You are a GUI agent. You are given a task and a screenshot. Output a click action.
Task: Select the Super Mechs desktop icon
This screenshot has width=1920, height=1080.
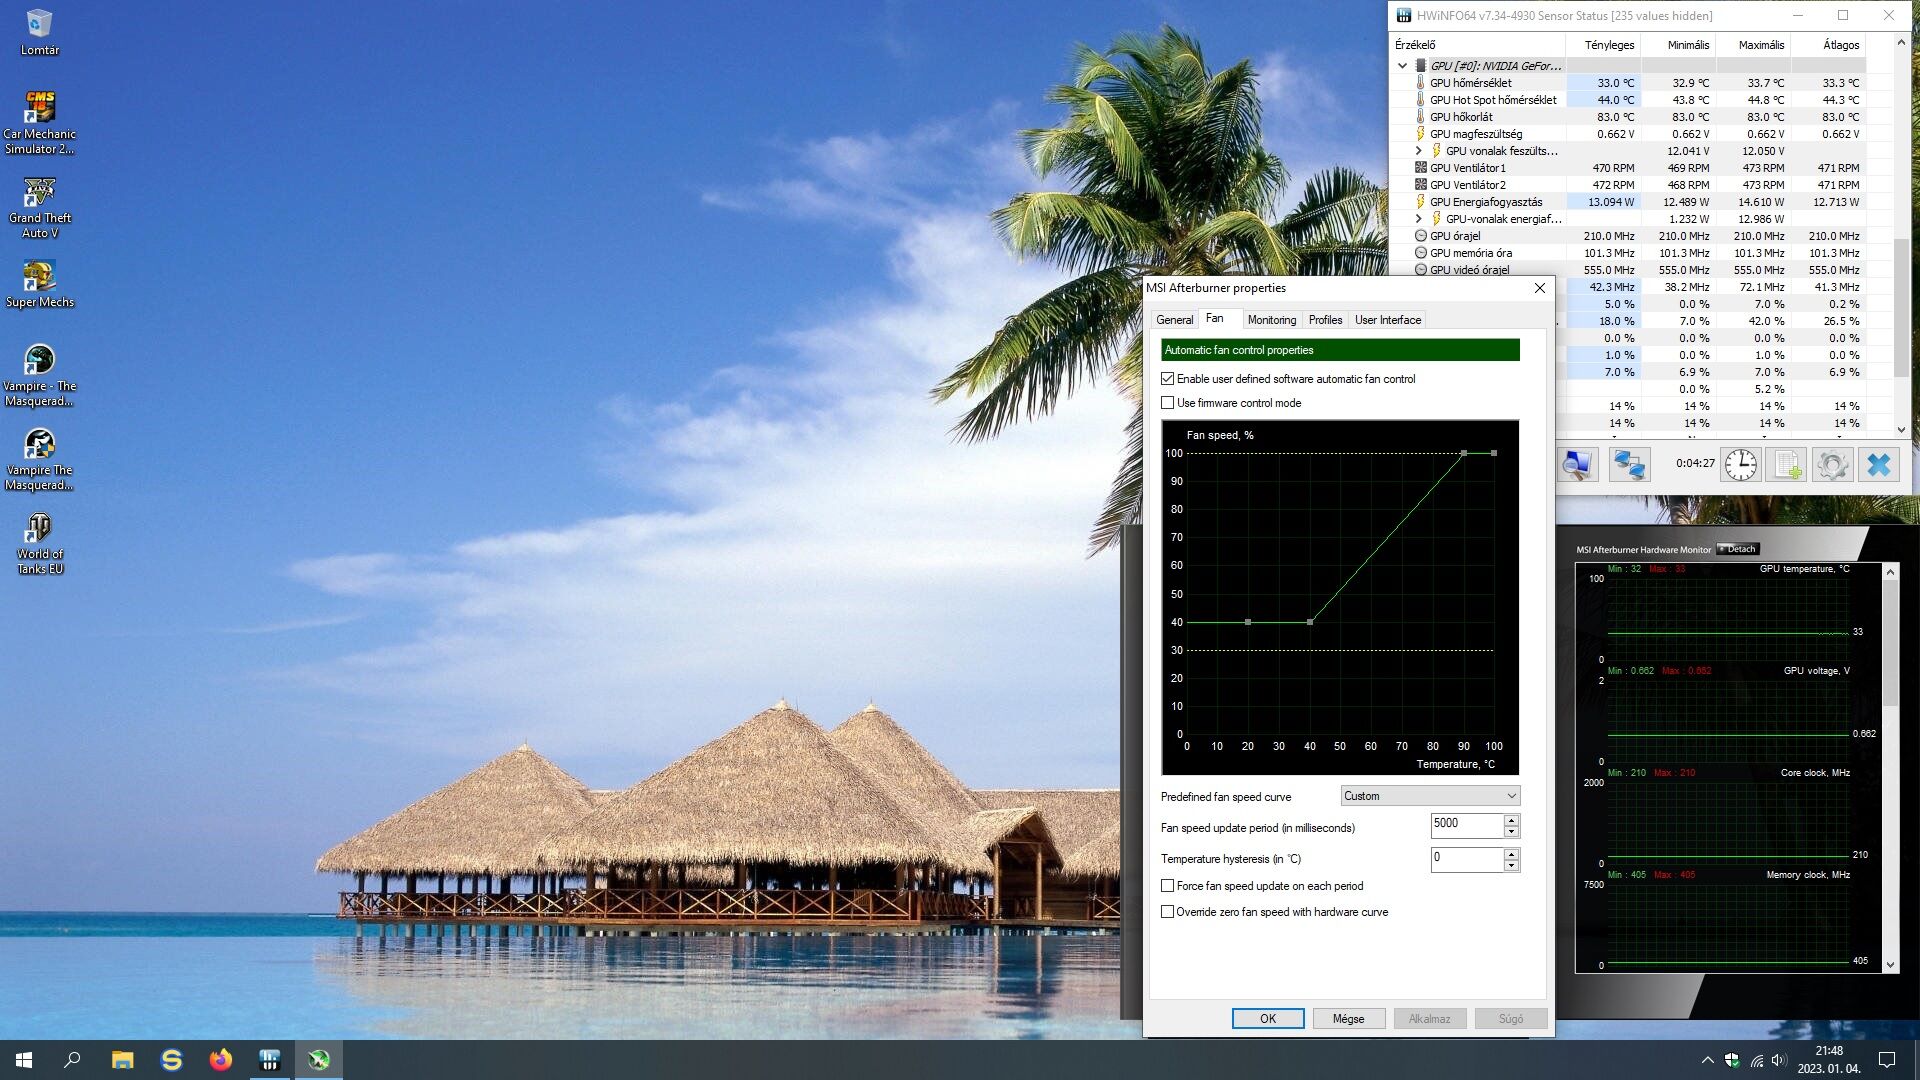point(40,284)
